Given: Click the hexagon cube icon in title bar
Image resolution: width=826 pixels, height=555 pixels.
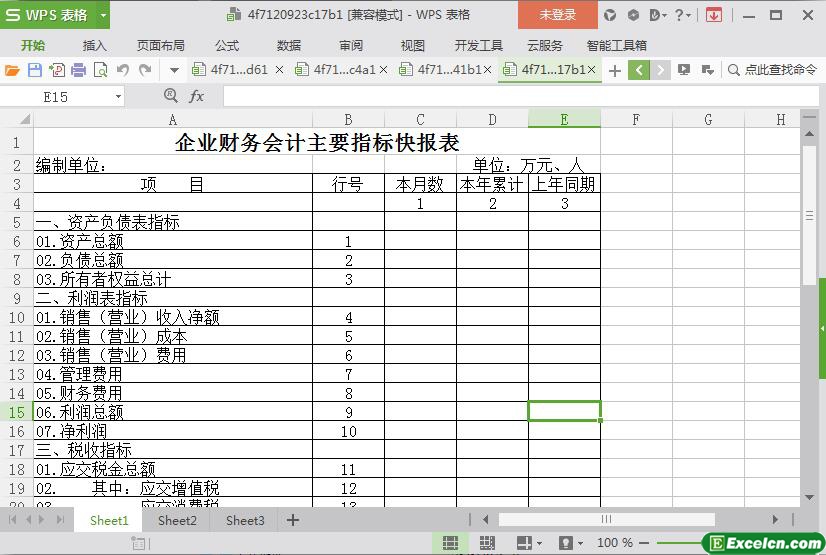Looking at the screenshot, I should tap(633, 15).
